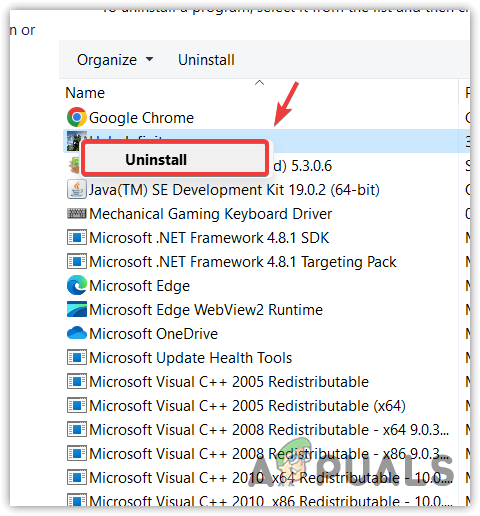Select Java(TM) SE Development Kit 19.0.2 text
480x516 pixels.
234,190
